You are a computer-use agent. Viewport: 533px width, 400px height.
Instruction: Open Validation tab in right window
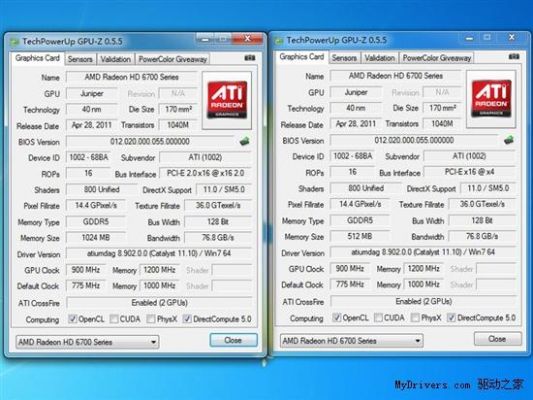380,58
